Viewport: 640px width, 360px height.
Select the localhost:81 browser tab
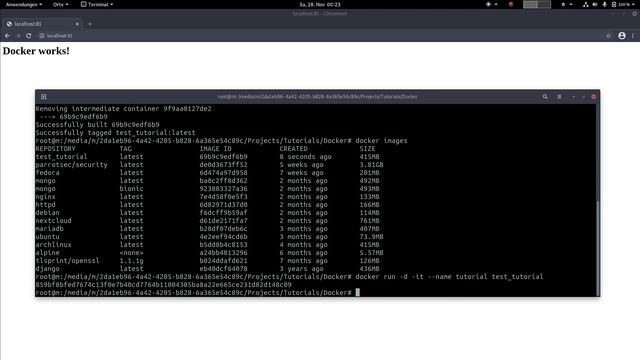41,24
